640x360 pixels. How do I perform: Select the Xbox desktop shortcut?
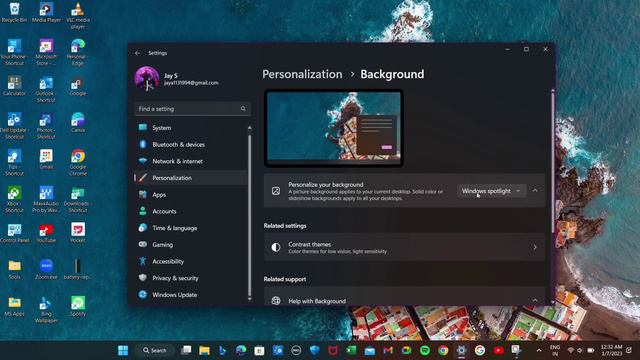pos(14,199)
